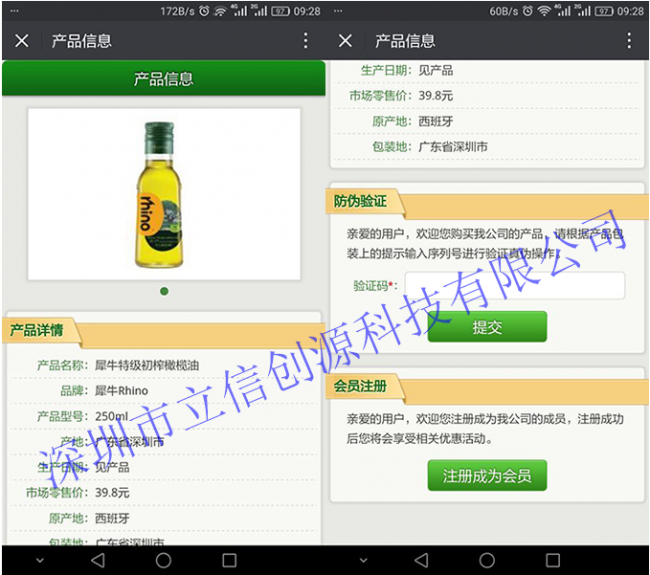Screen dimensions: 650x575
Task: Click brand value 犀牛Rhino
Action: [121, 391]
